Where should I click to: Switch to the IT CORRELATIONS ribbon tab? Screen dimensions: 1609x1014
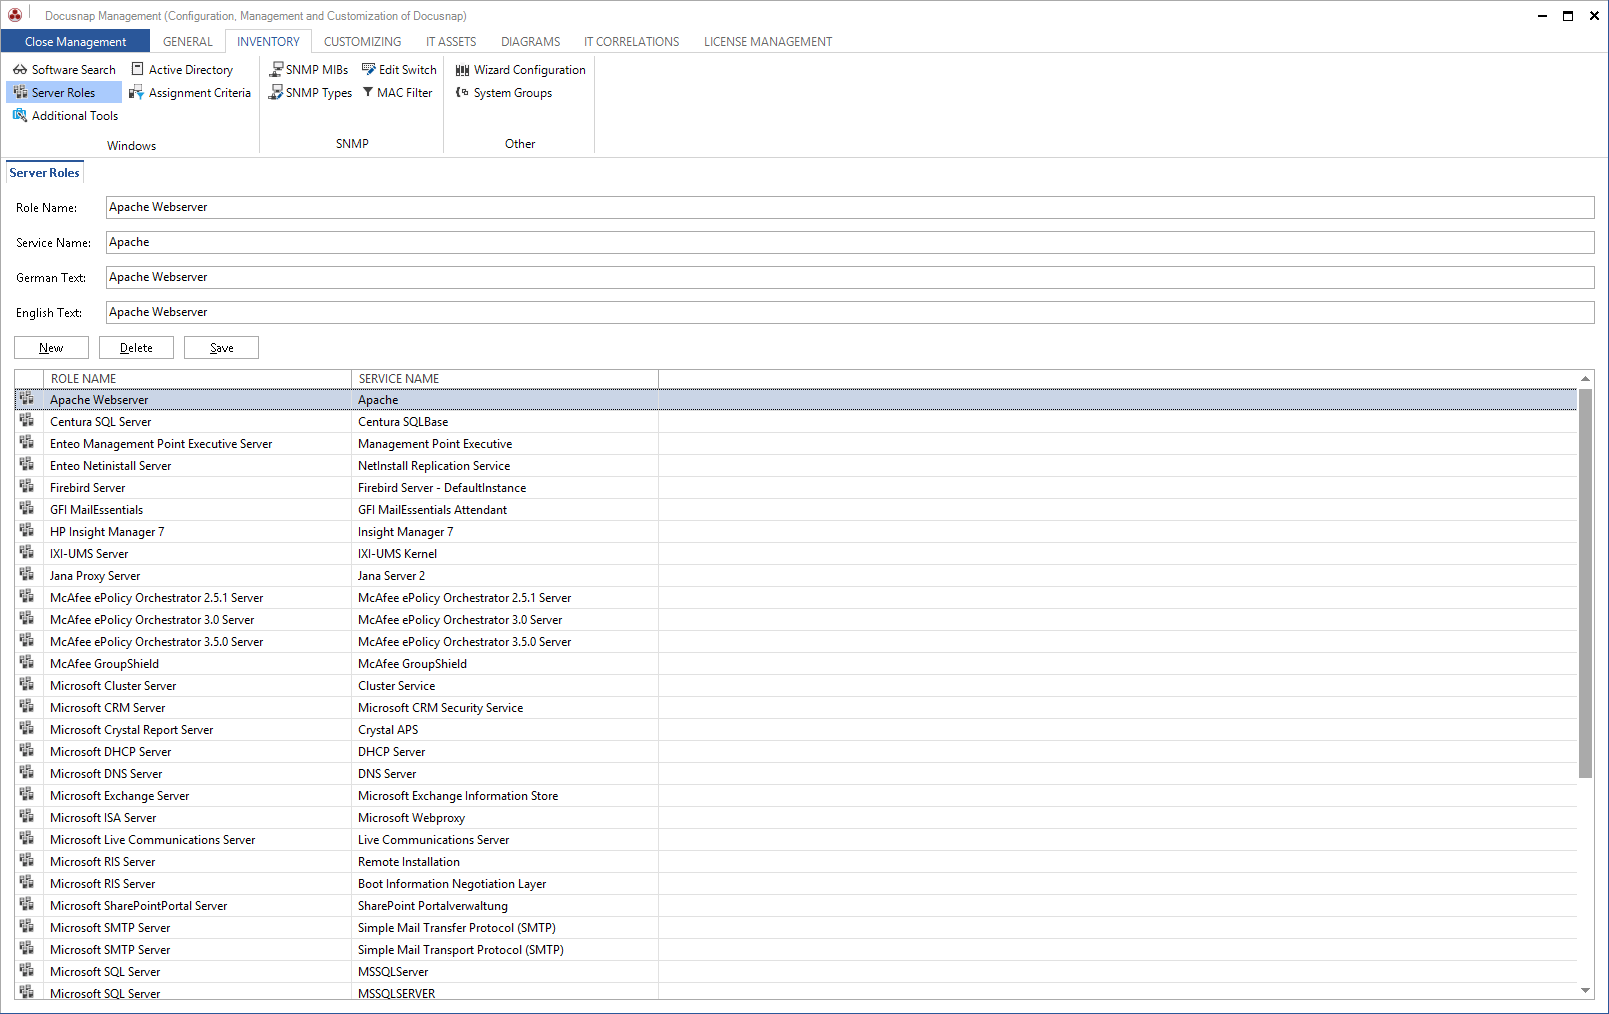coord(631,42)
